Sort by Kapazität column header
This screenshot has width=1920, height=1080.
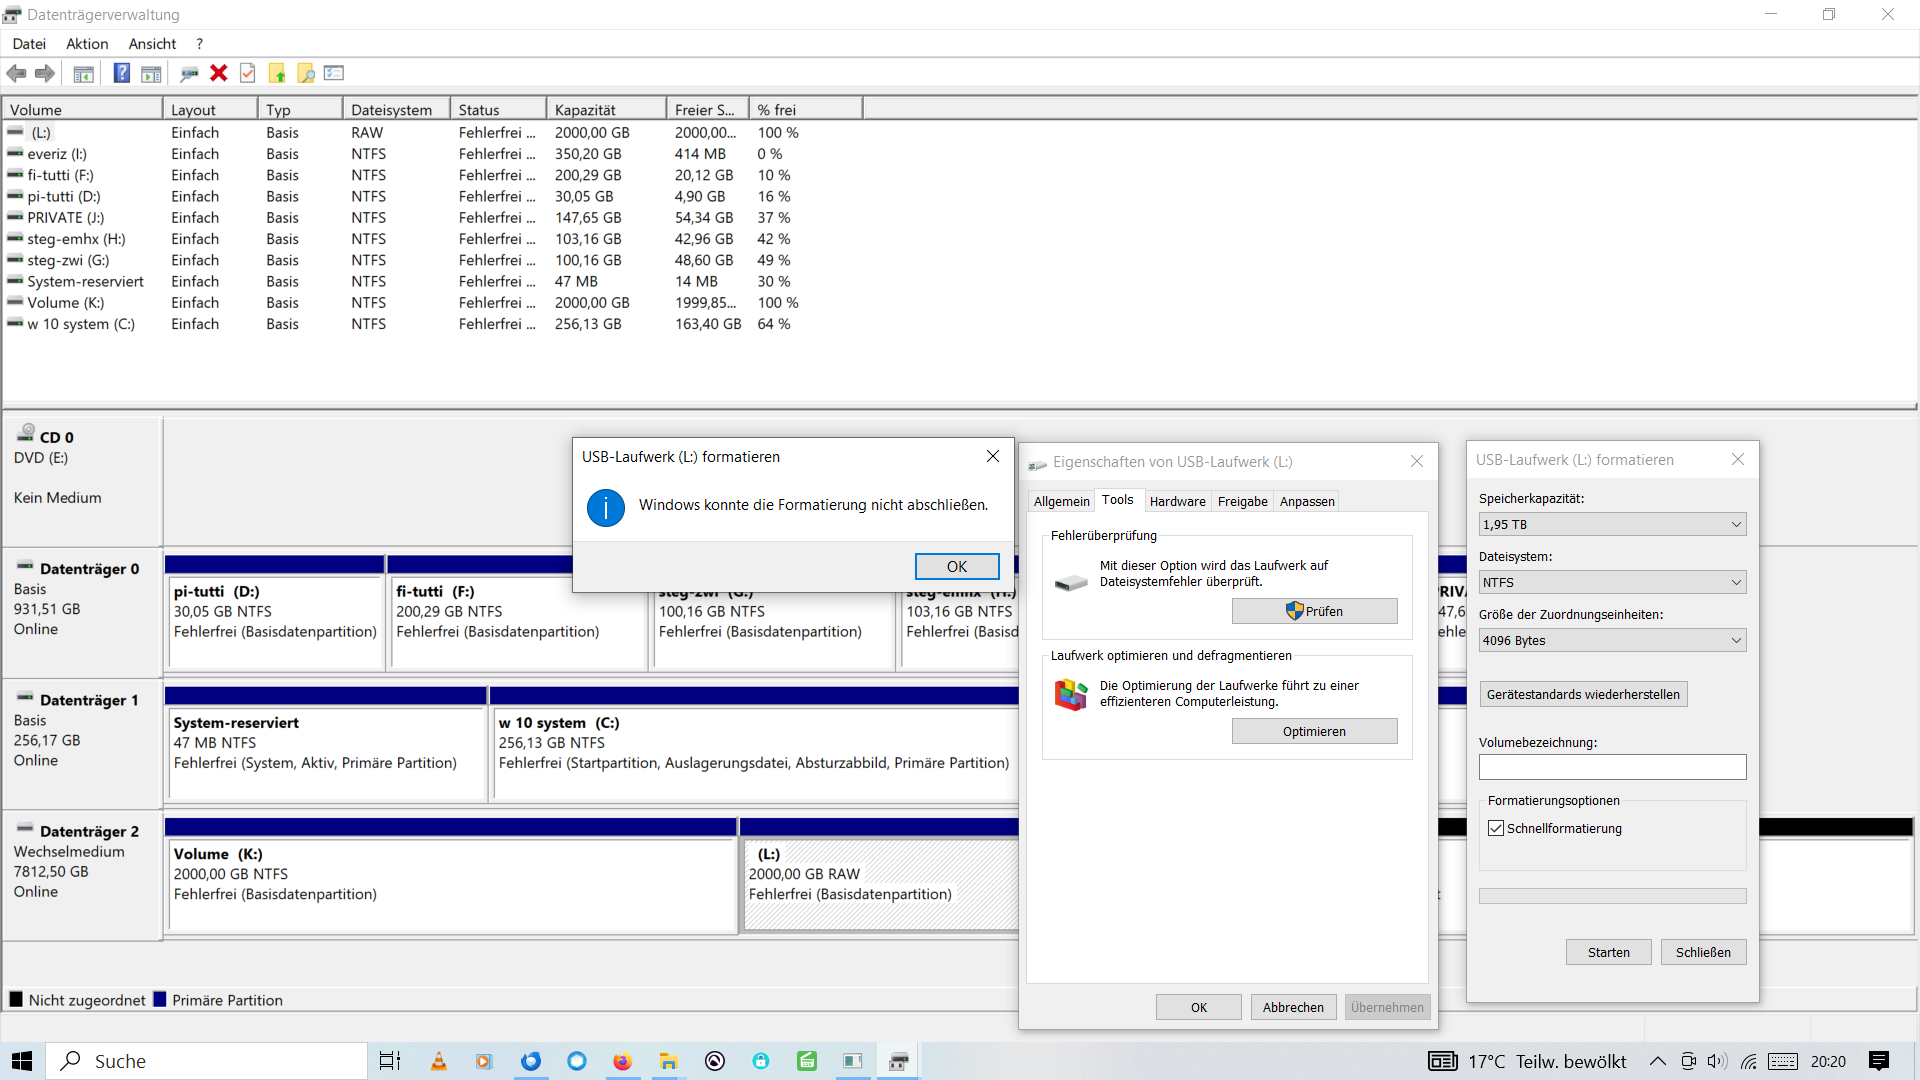coord(606,109)
